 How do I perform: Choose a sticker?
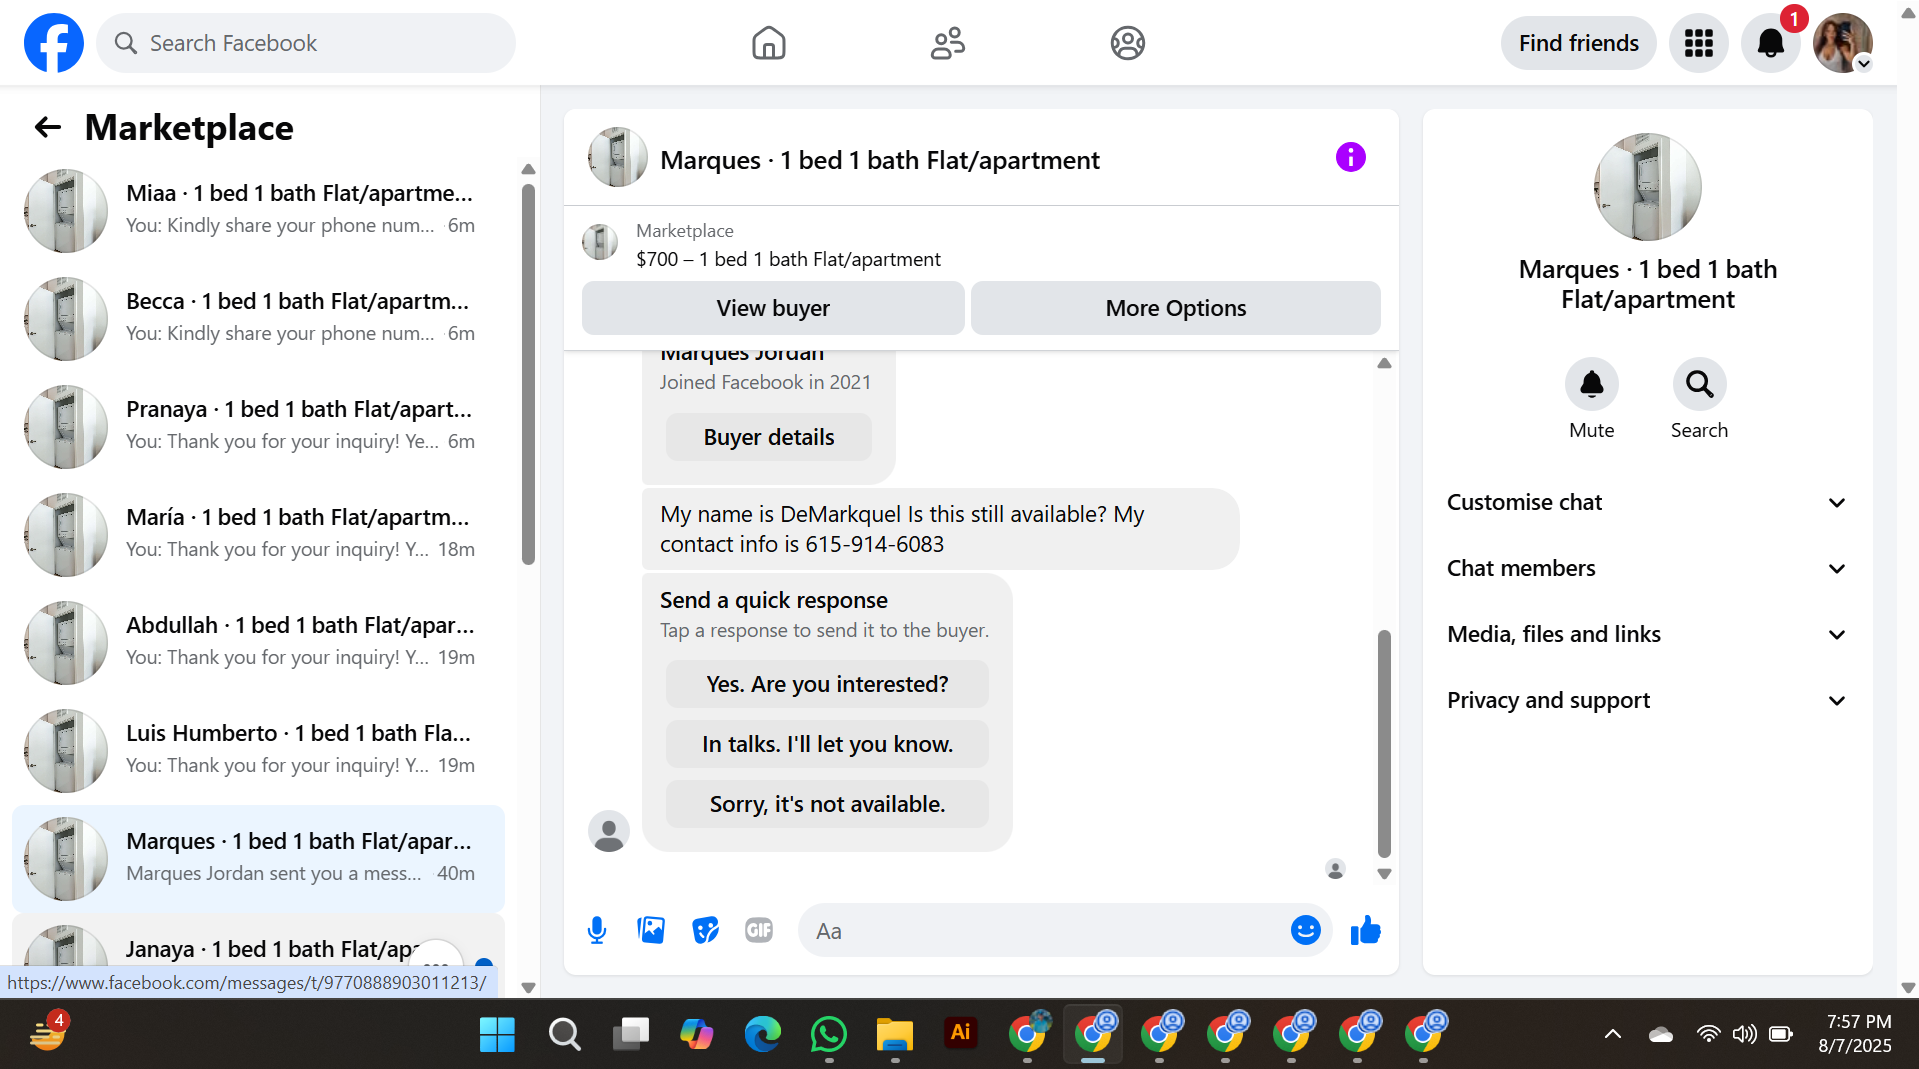[x=705, y=931]
